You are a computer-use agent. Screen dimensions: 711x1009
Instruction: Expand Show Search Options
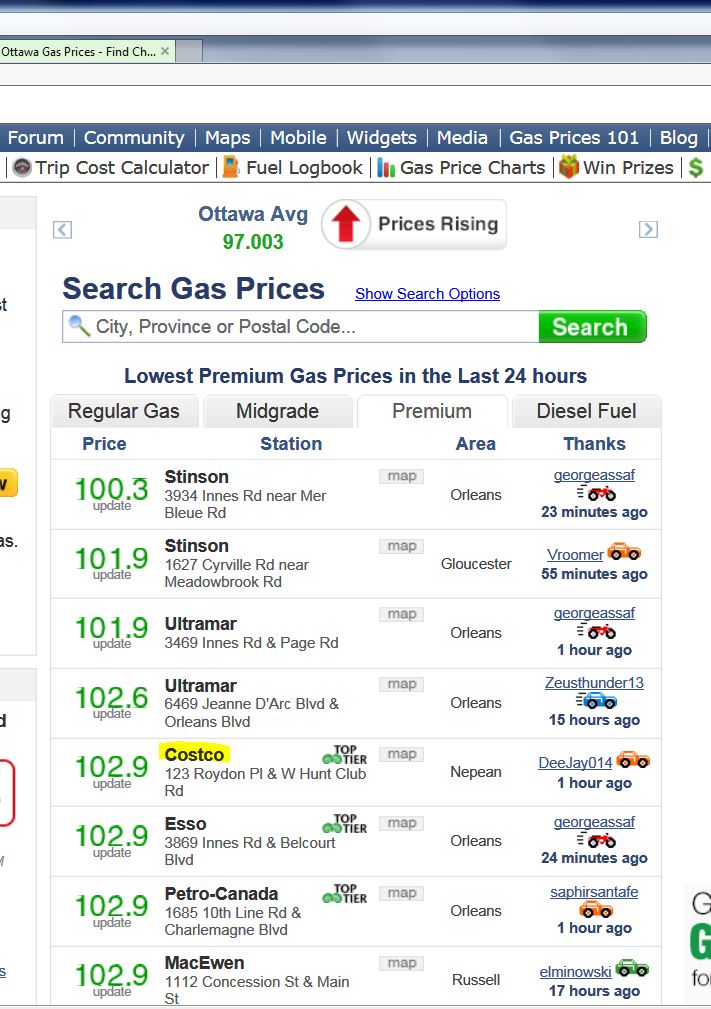(x=427, y=294)
